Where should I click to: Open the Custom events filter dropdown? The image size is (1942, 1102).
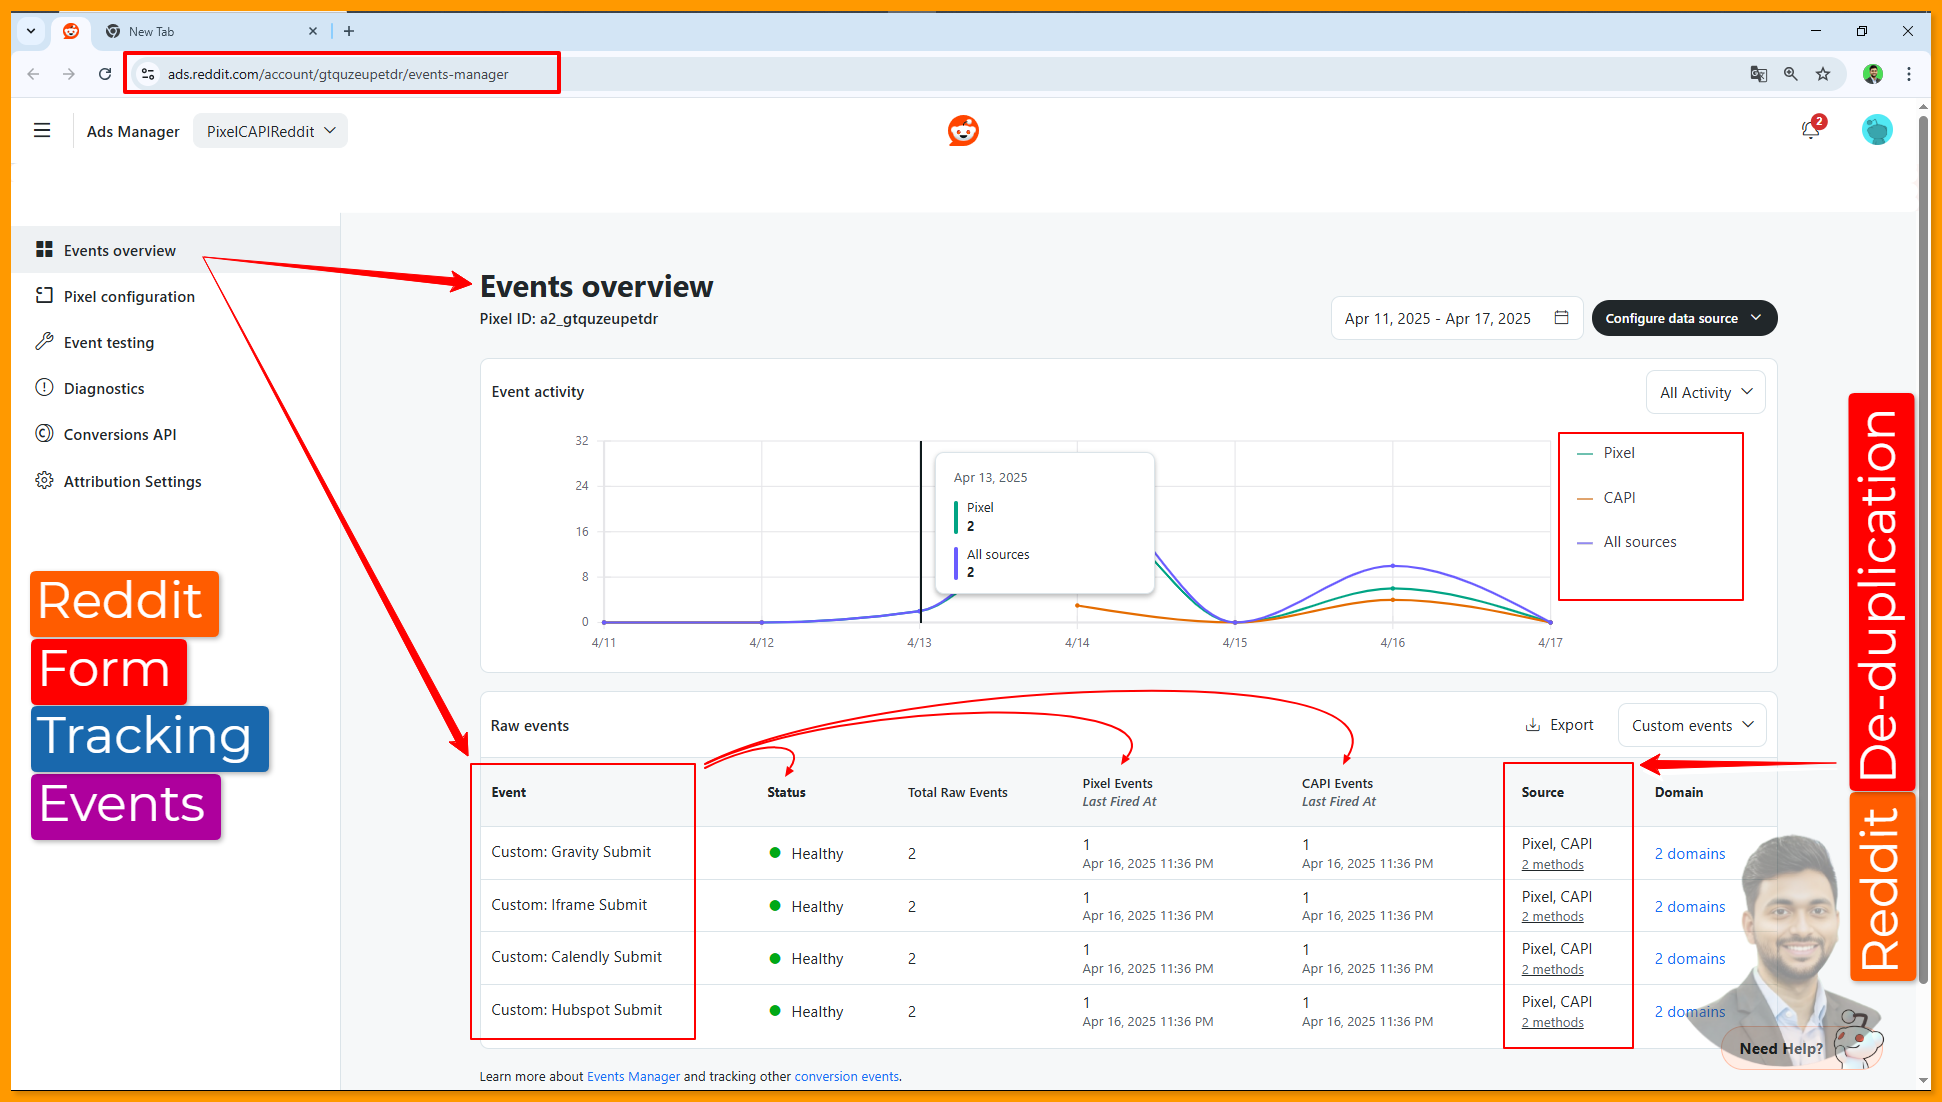click(x=1692, y=725)
